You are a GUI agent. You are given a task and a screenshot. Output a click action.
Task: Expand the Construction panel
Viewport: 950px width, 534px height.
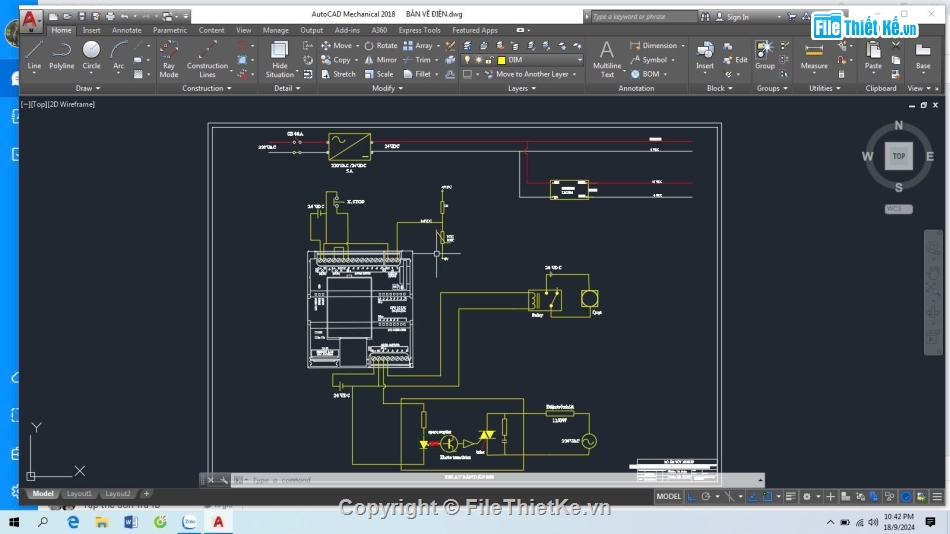(x=207, y=88)
